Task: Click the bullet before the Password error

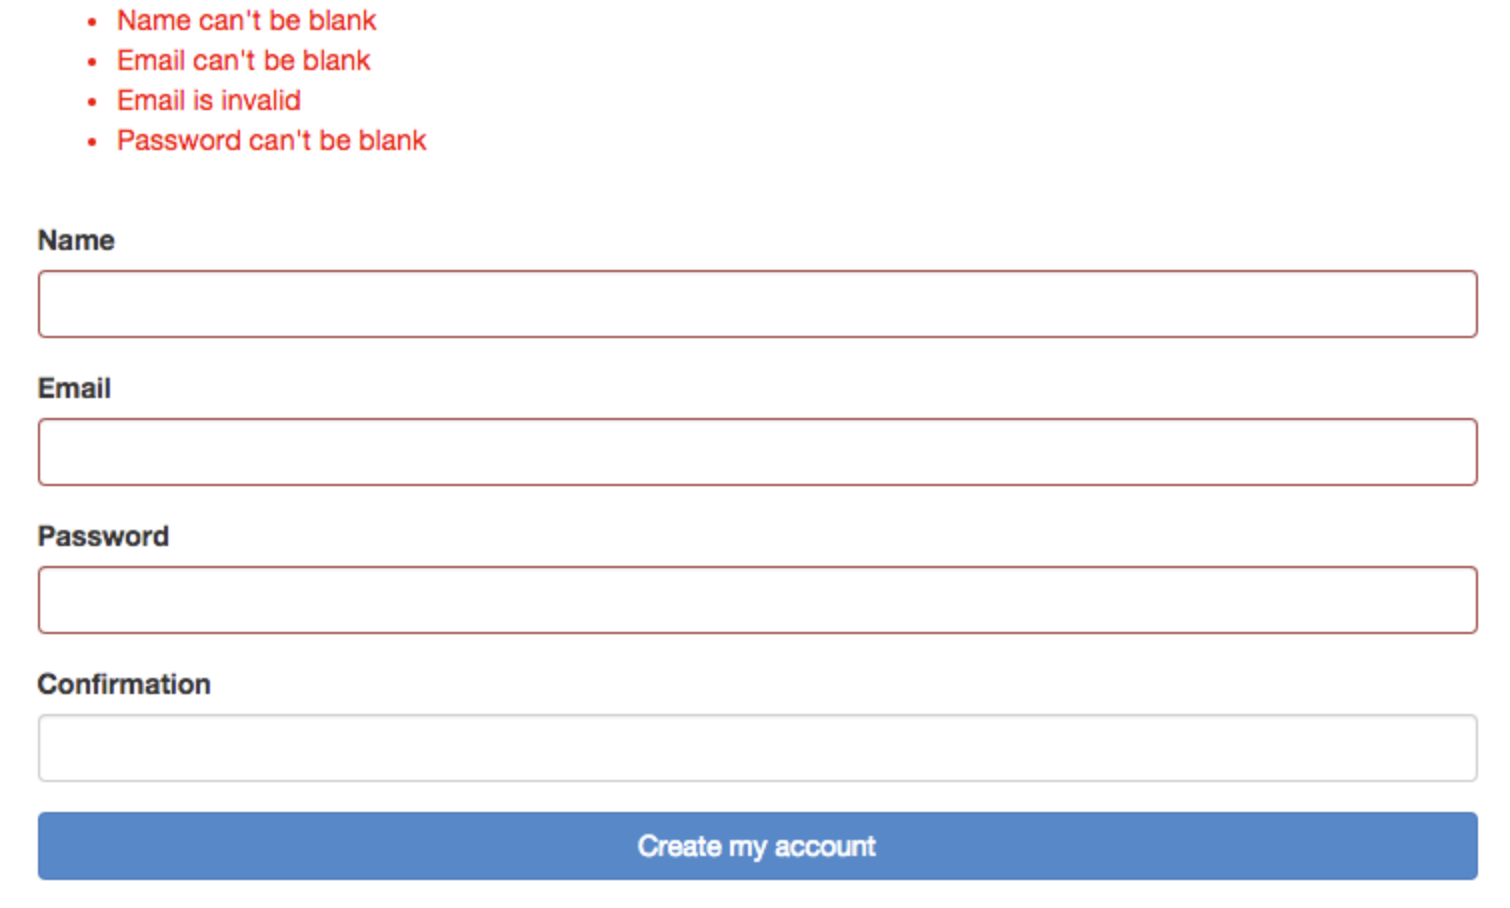Action: pos(92,142)
